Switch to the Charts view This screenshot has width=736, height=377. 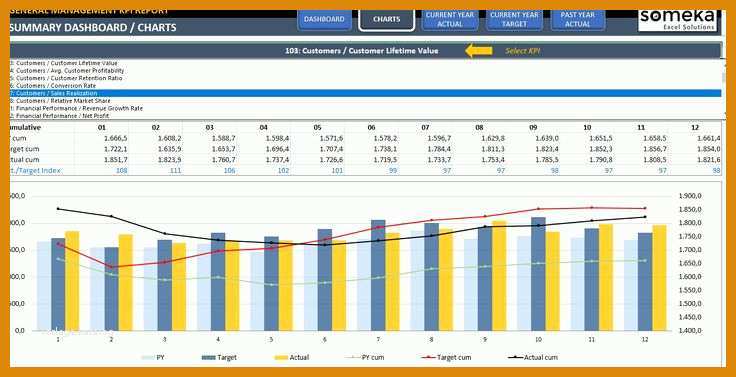386,20
